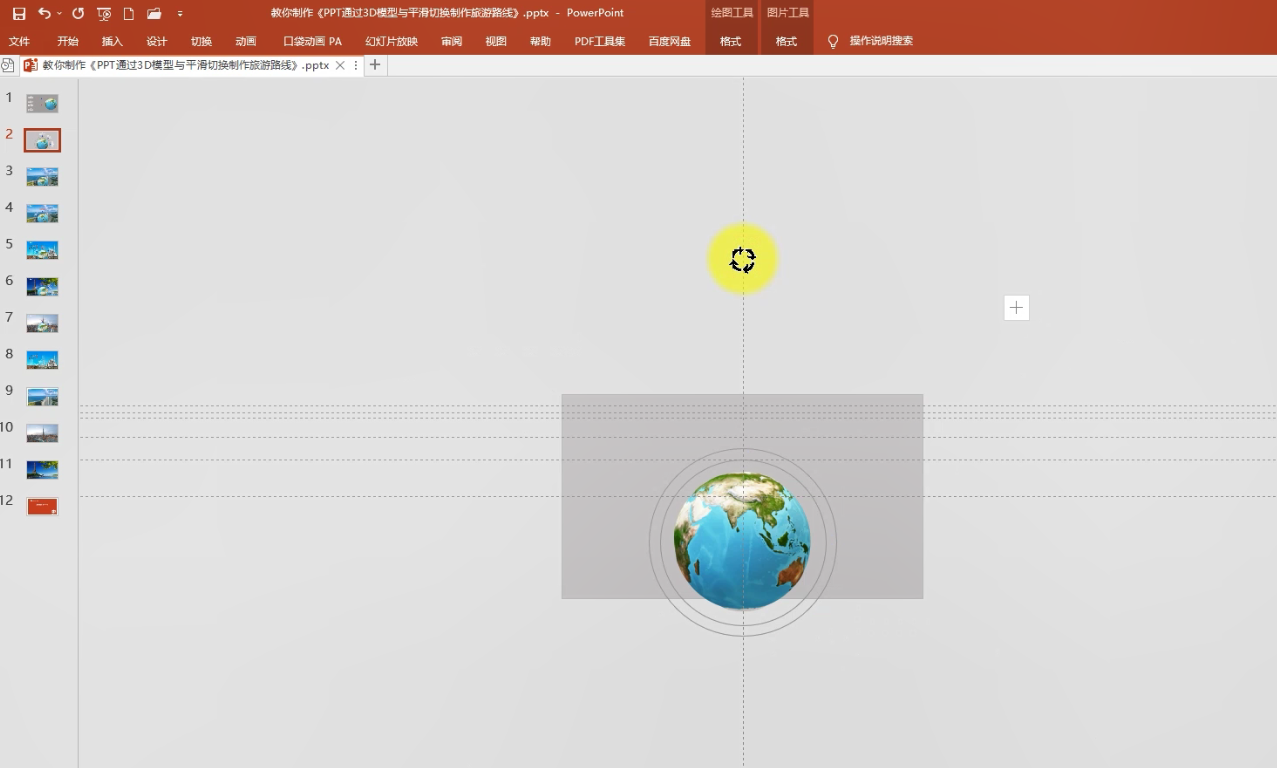
Task: Switch to the 切换 ribbon tab
Action: click(201, 41)
